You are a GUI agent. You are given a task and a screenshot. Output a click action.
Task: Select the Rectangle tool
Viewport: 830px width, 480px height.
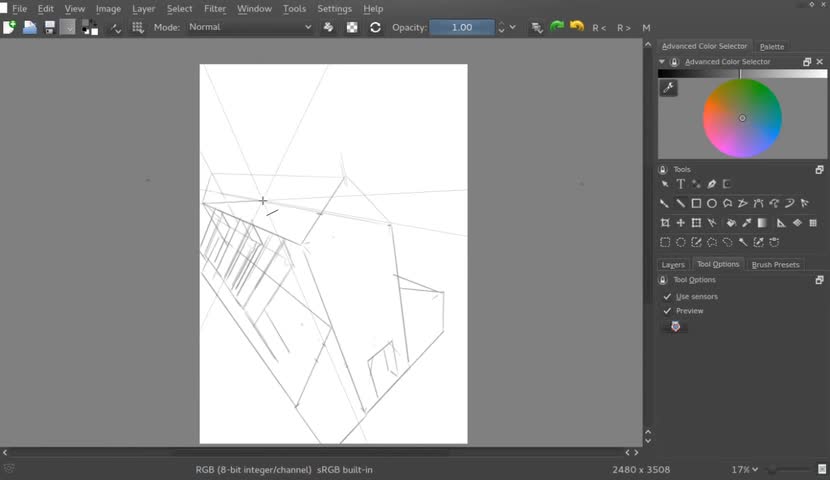tap(696, 203)
